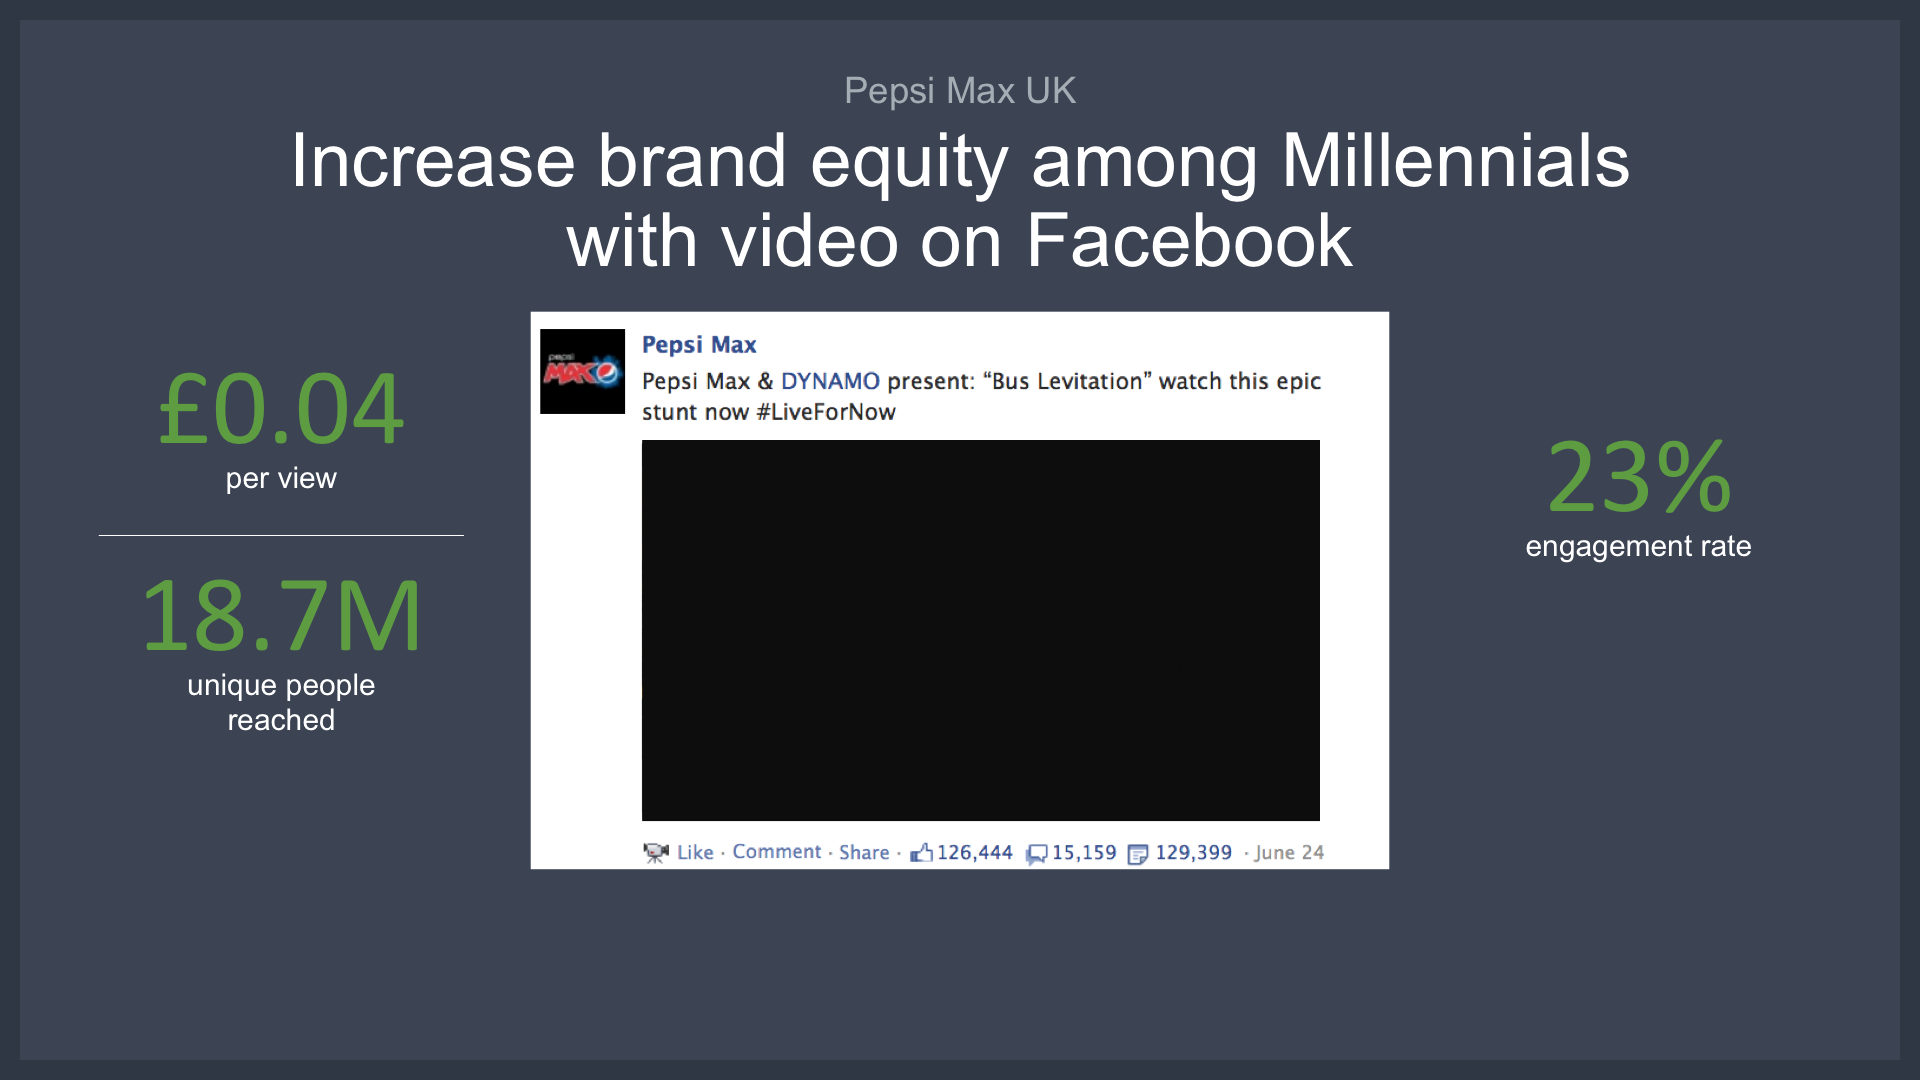Click the Like link under the video

coord(695,852)
